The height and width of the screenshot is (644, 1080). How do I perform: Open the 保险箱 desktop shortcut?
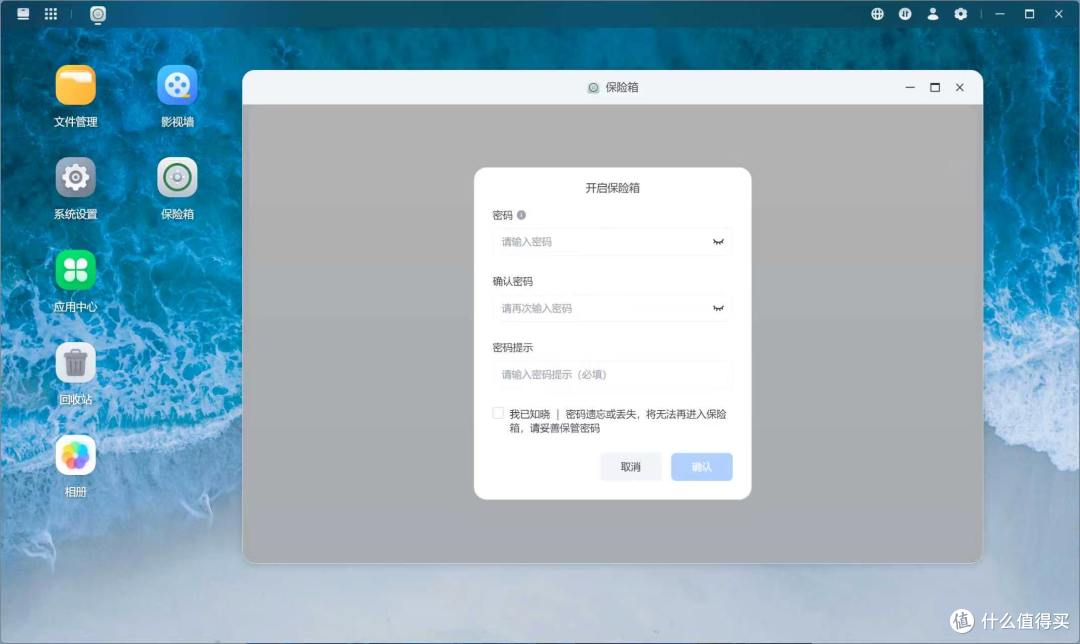click(177, 178)
